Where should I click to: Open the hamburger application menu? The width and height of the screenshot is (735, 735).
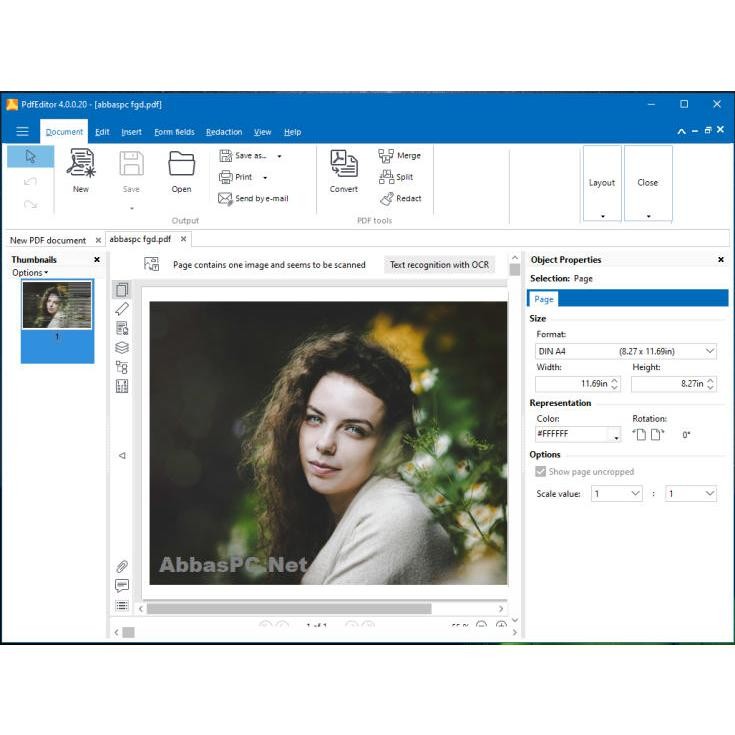(x=22, y=131)
